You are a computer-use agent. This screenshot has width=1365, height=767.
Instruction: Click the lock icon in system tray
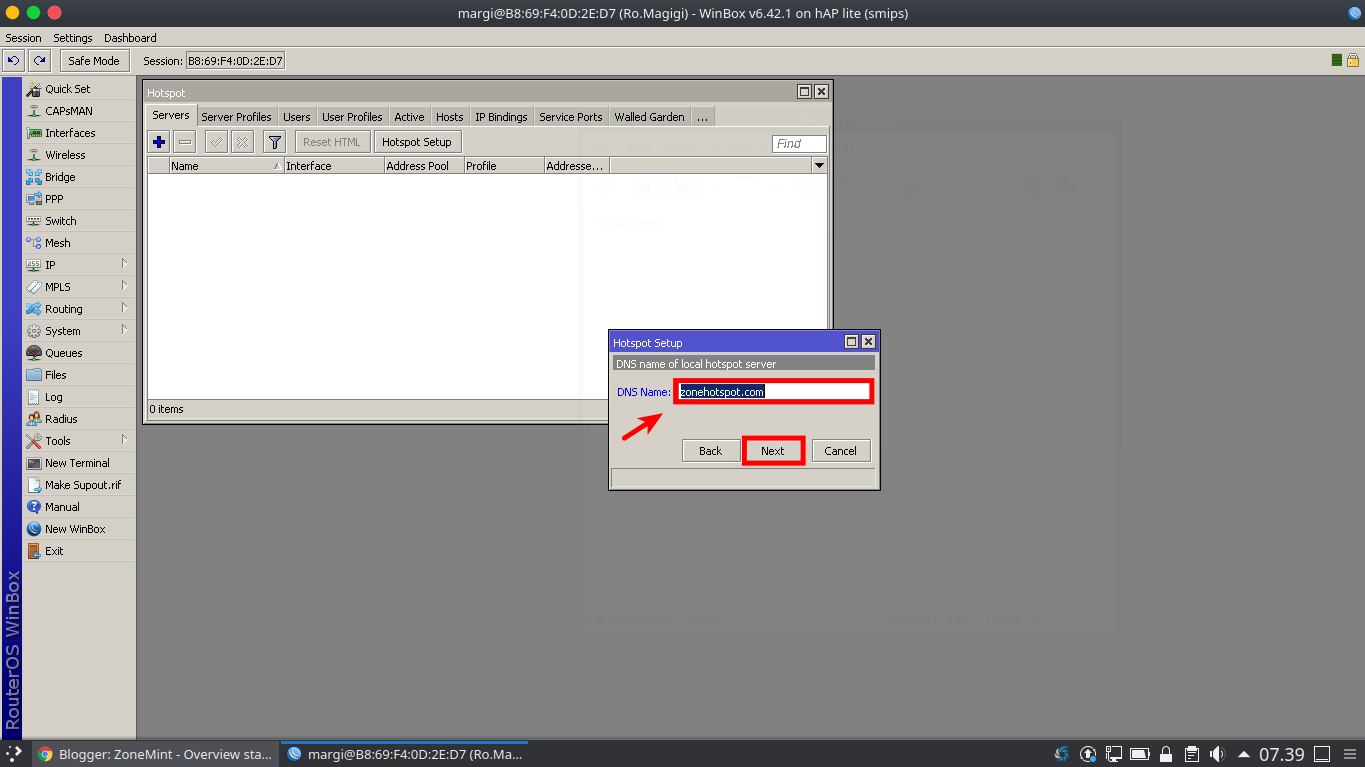(x=1166, y=754)
